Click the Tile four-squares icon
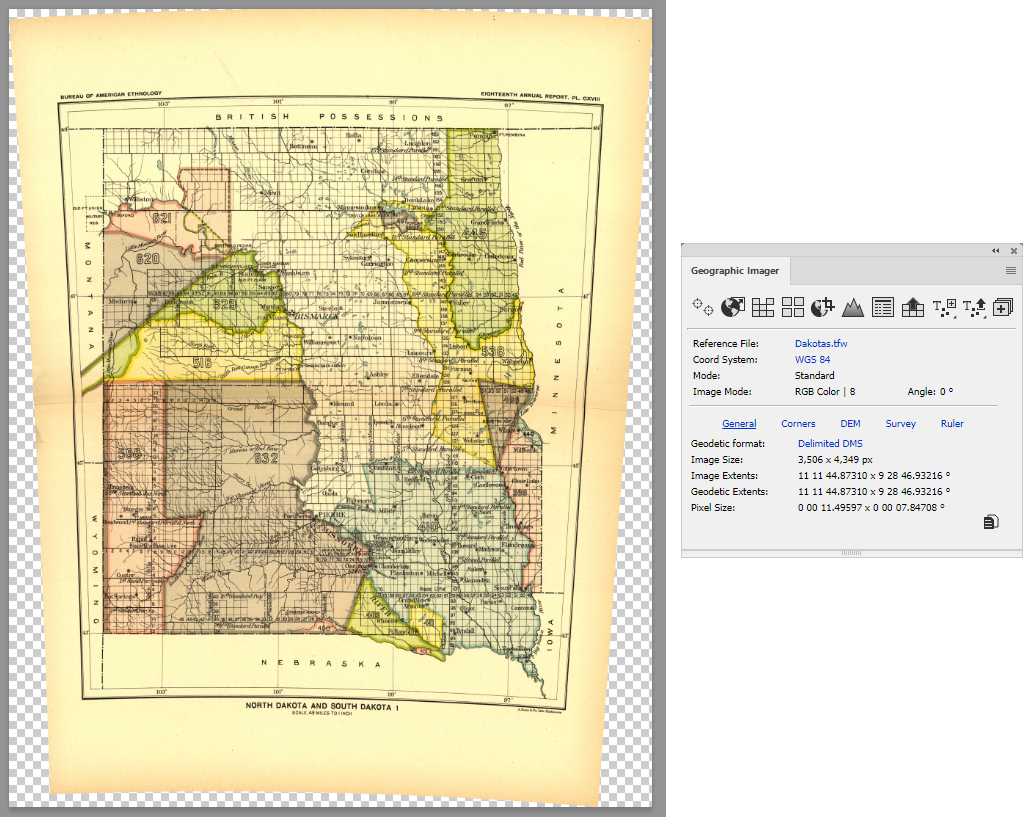This screenshot has width=1035, height=817. click(793, 307)
